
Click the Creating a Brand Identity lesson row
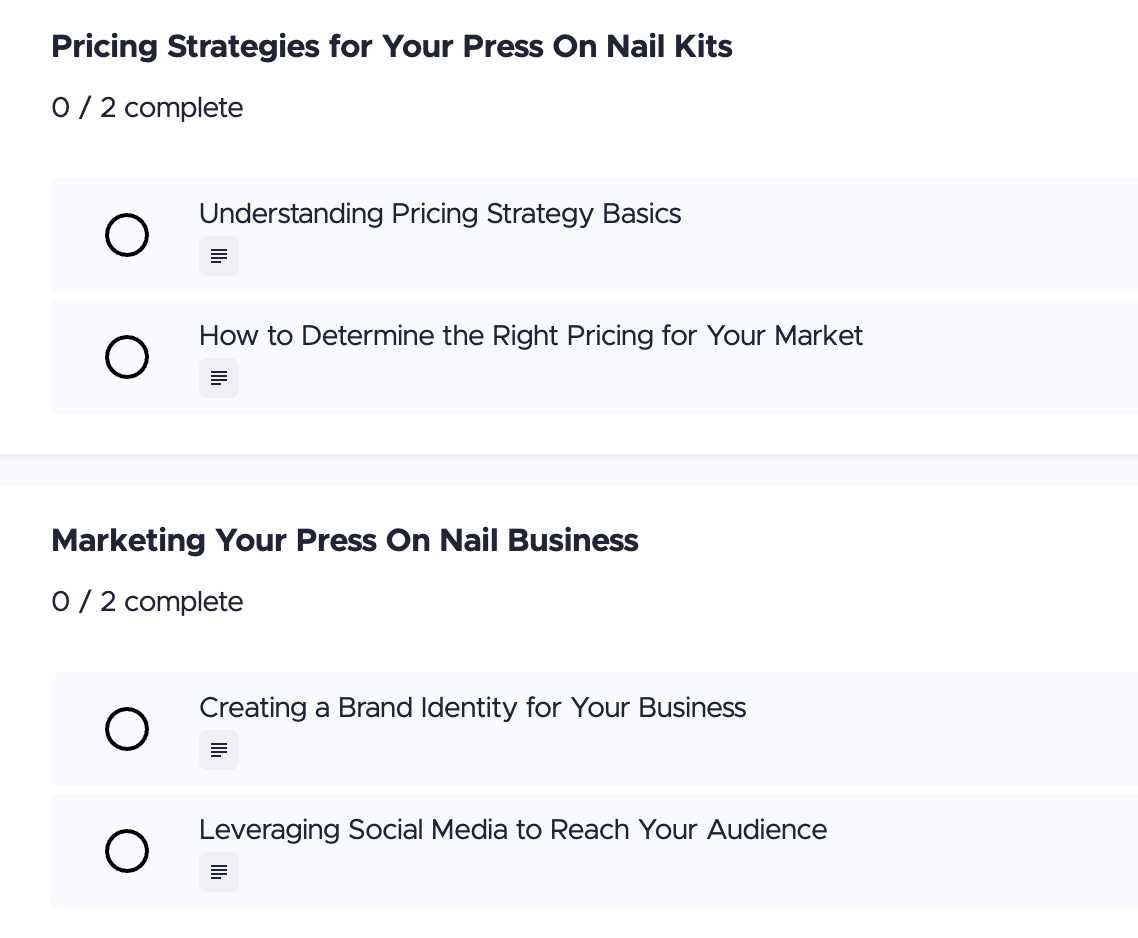[472, 708]
